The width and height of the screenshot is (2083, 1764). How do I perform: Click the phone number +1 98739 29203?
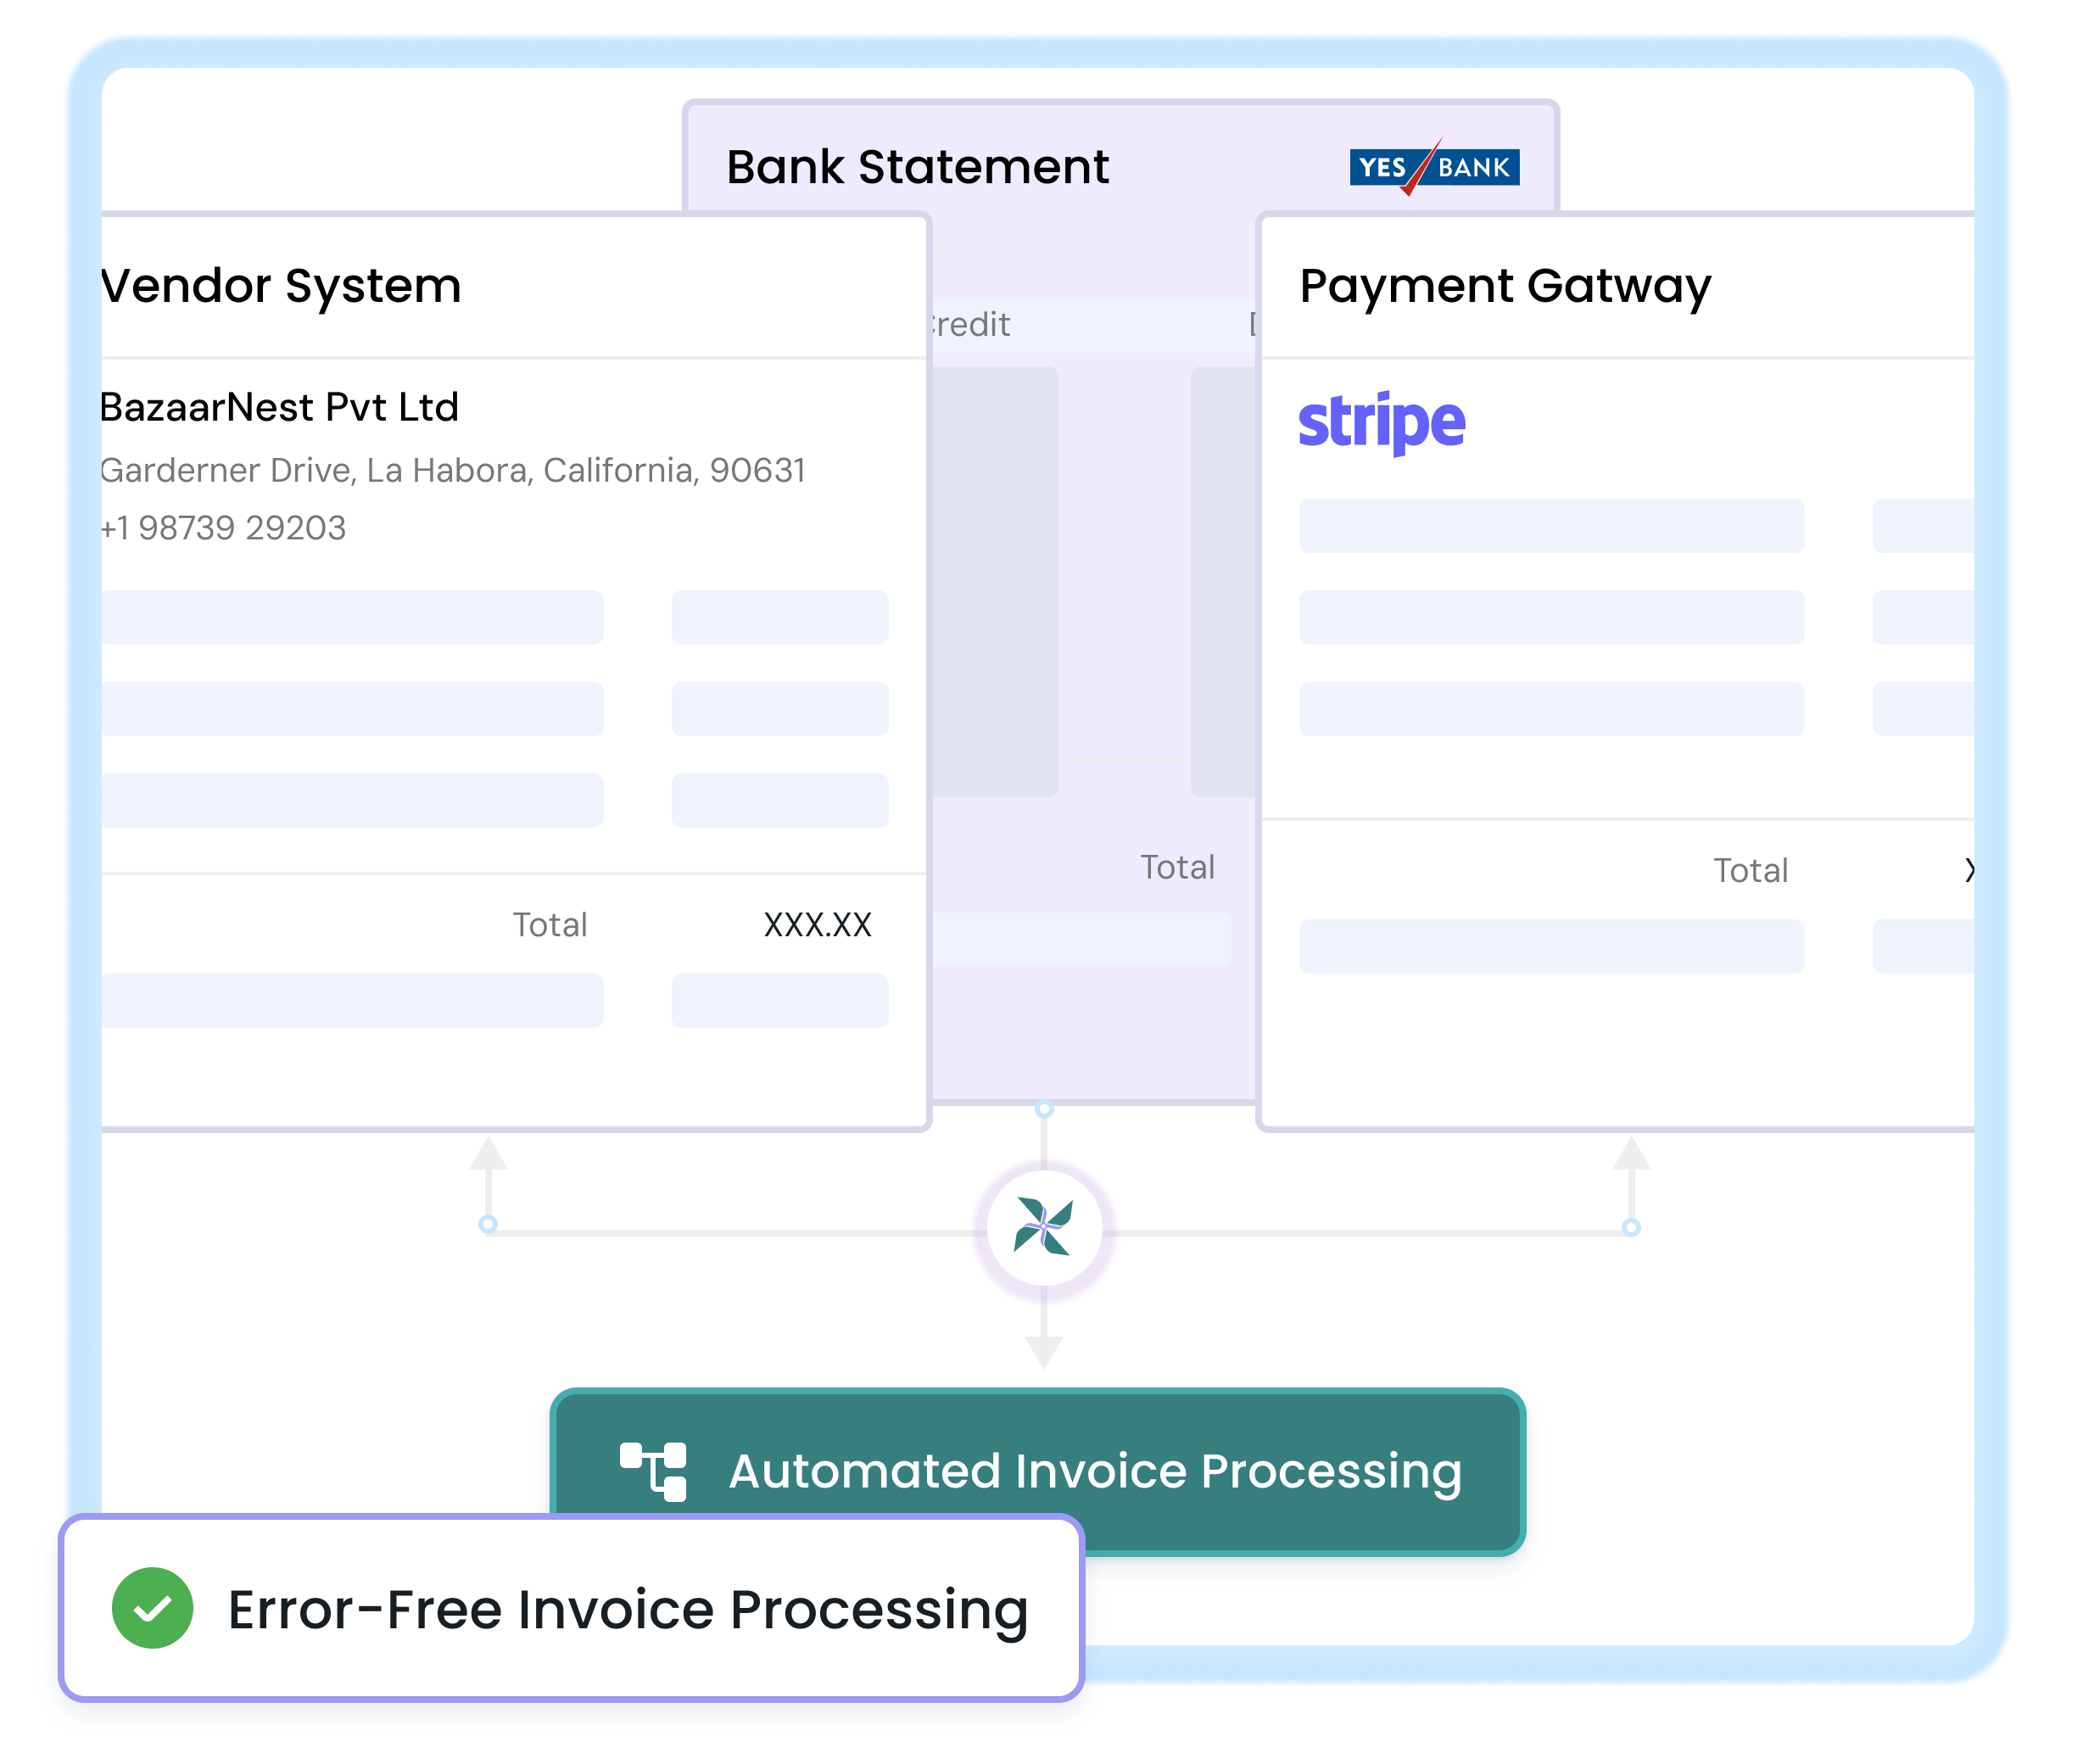coord(223,527)
